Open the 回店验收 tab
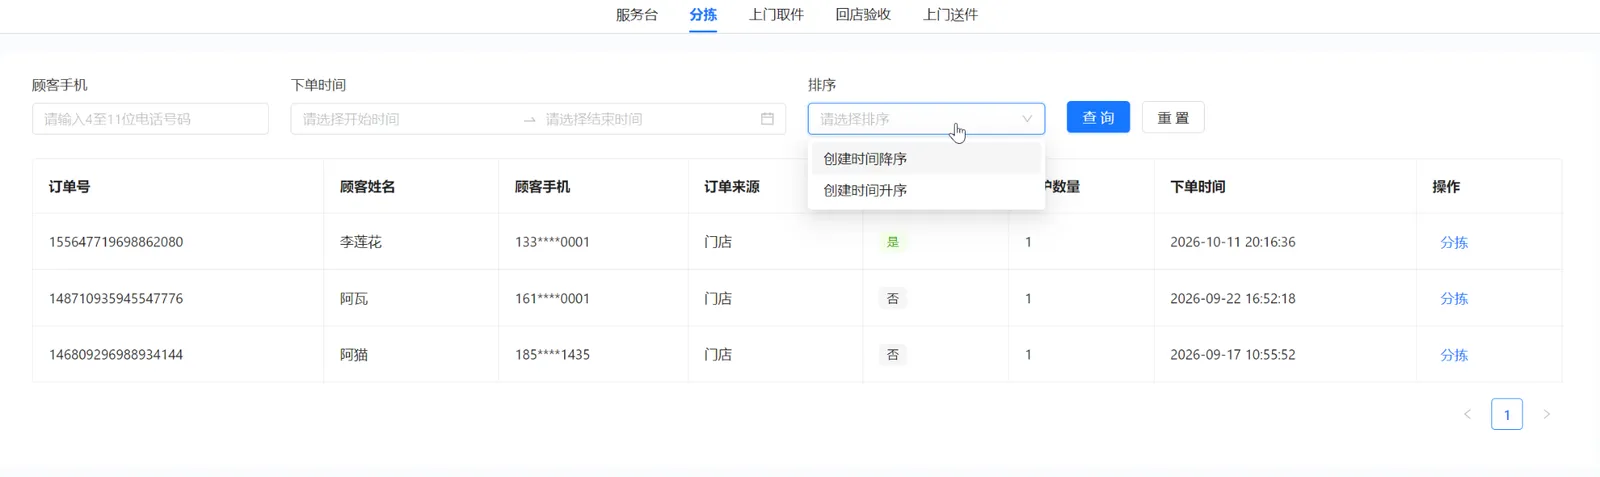1600x477 pixels. point(863,15)
